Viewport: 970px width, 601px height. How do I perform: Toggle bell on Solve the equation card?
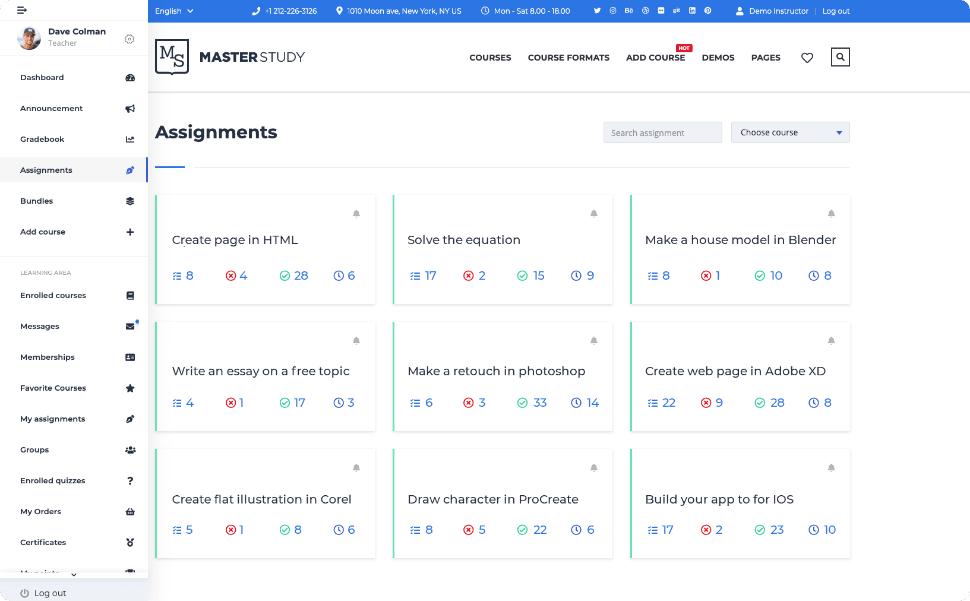point(593,214)
